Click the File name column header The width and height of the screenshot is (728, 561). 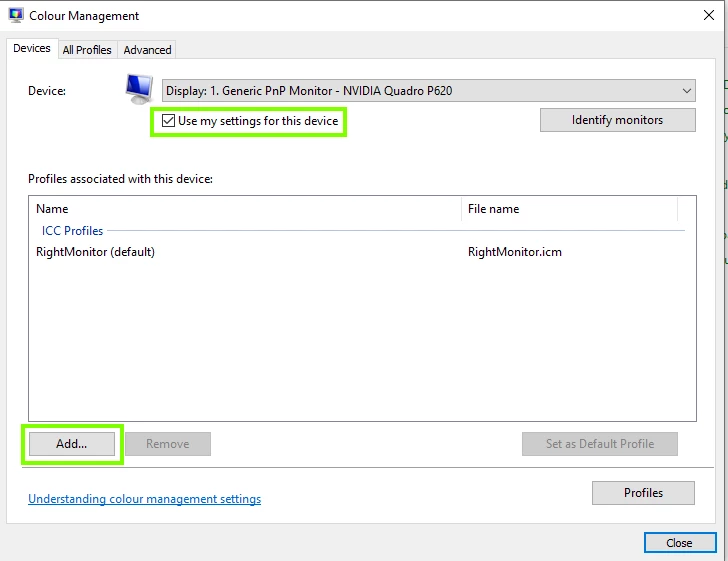pyautogui.click(x=570, y=209)
